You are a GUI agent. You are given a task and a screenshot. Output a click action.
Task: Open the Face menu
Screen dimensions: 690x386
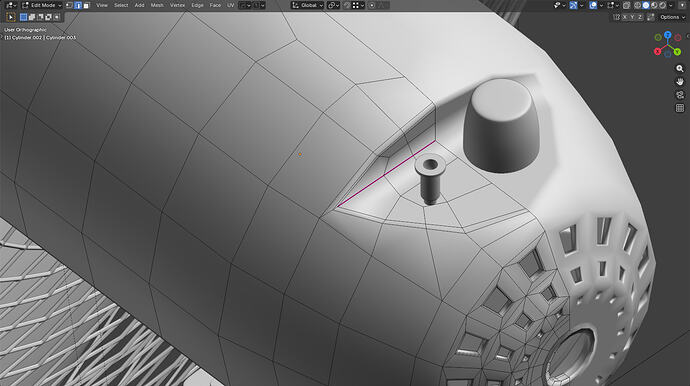coord(215,5)
